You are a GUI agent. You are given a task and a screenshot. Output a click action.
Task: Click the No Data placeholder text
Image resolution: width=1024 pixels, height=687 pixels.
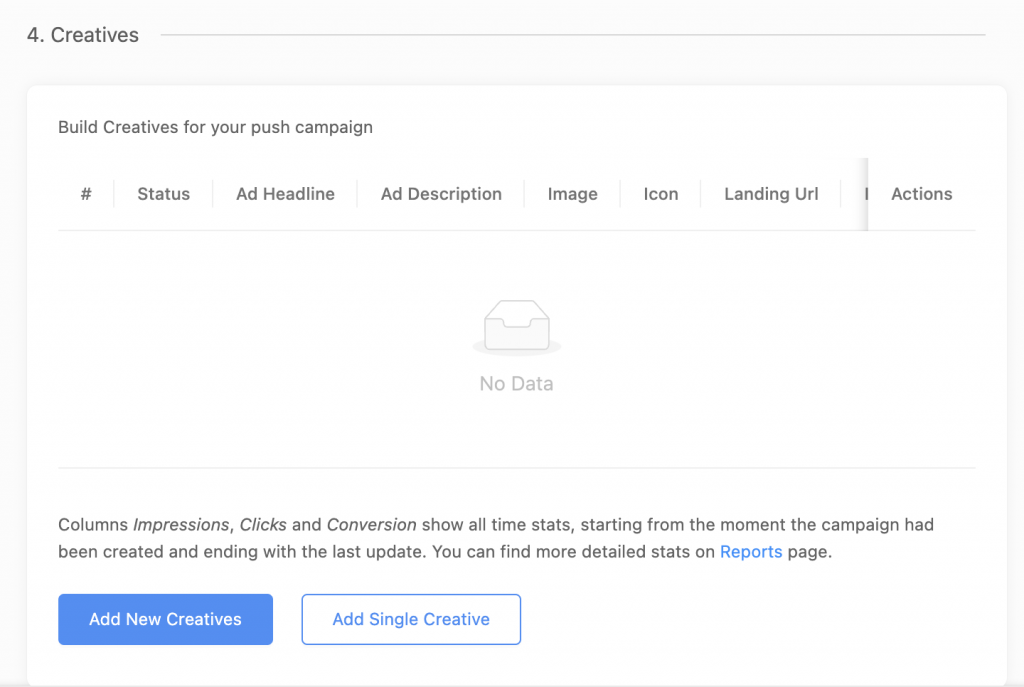click(x=516, y=384)
